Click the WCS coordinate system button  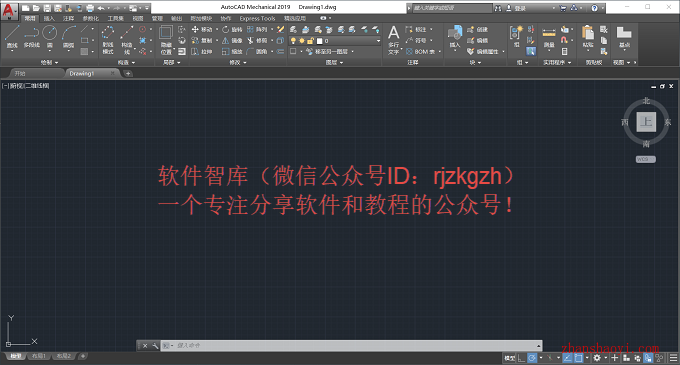645,159
